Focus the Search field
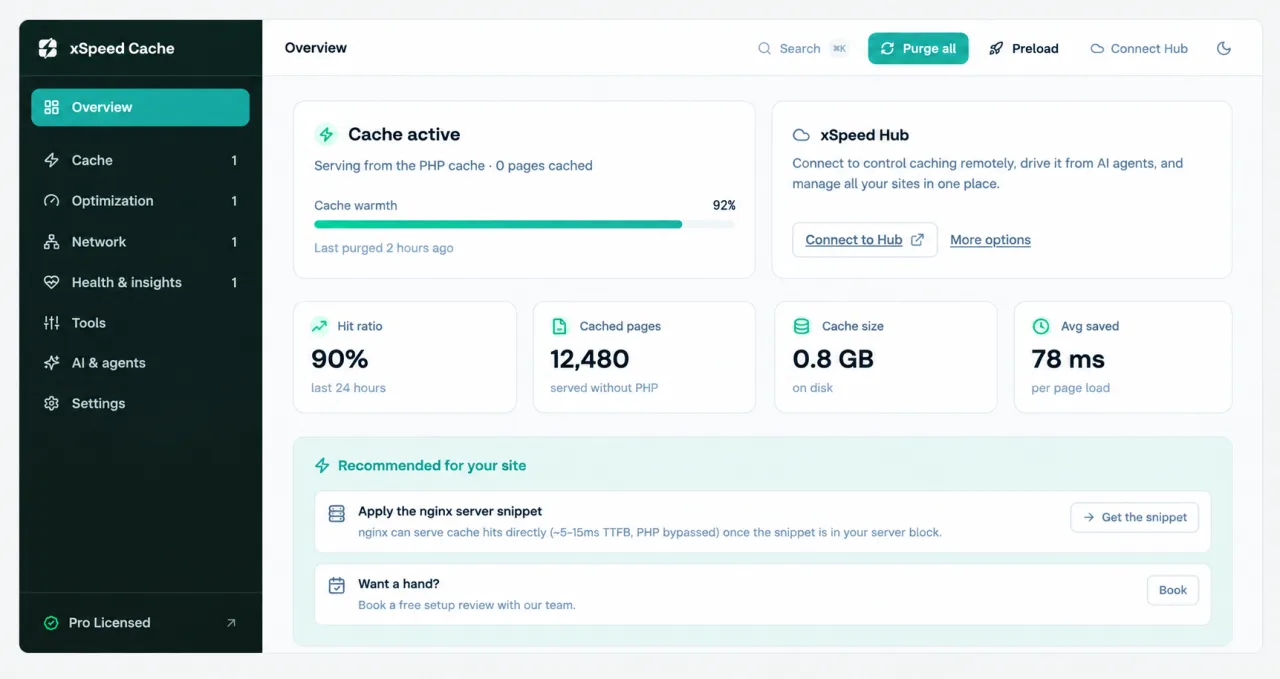The image size is (1280, 679). [803, 48]
